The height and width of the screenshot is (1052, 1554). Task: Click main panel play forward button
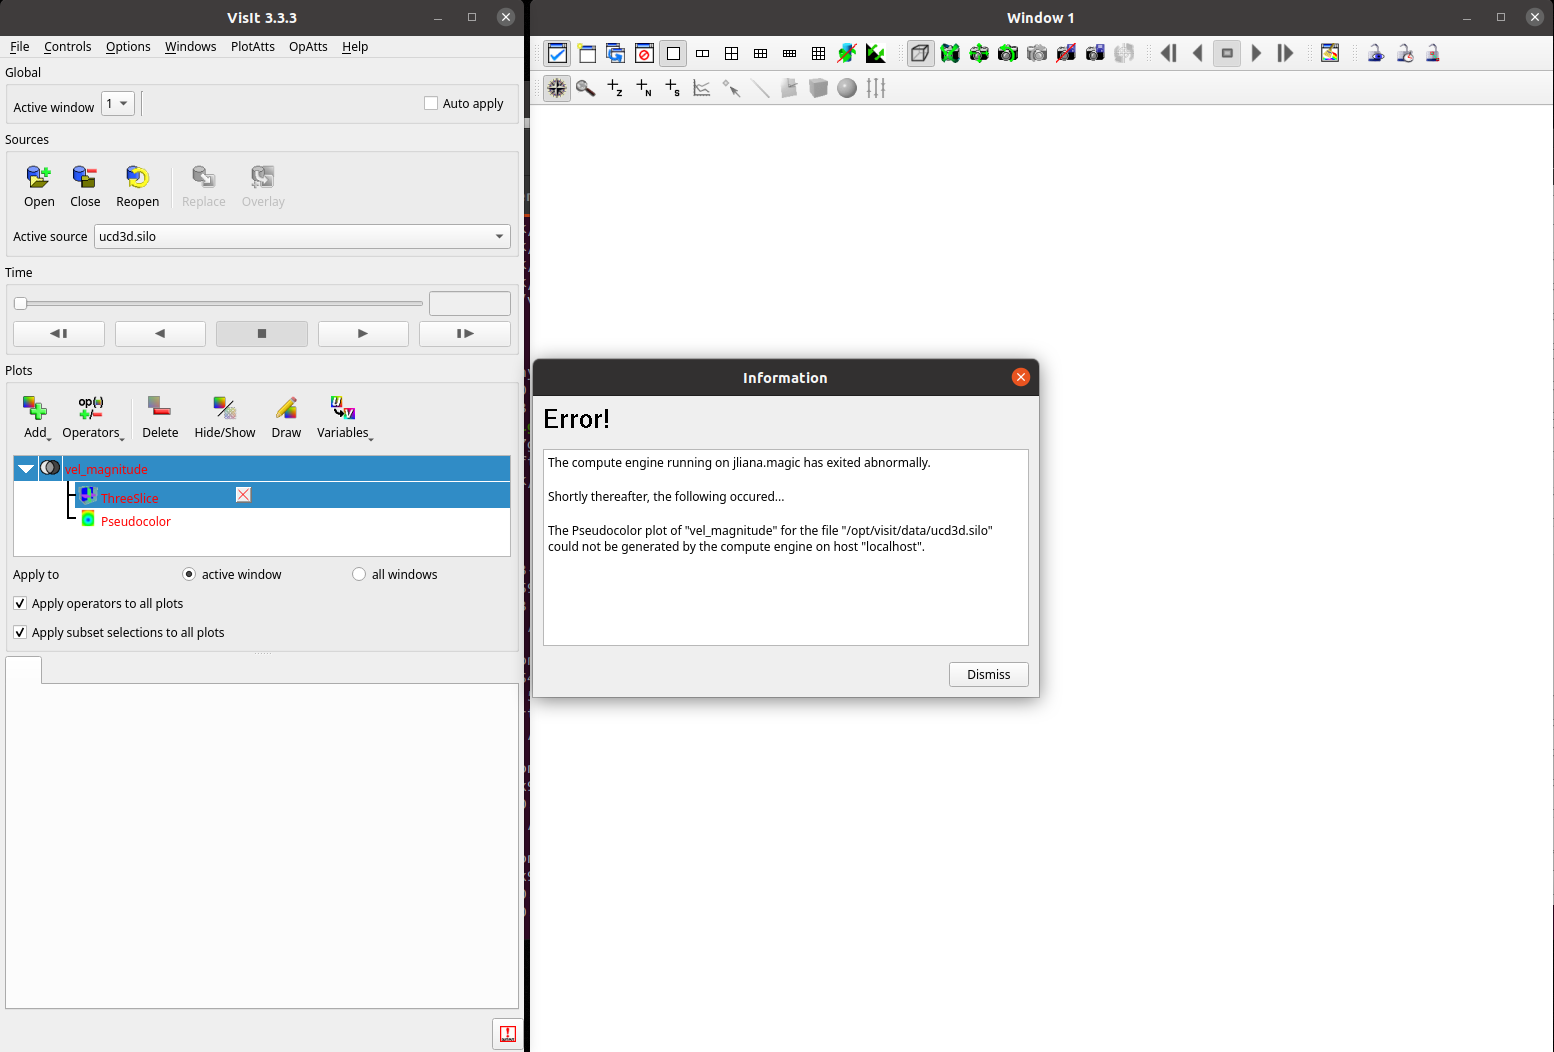363,333
